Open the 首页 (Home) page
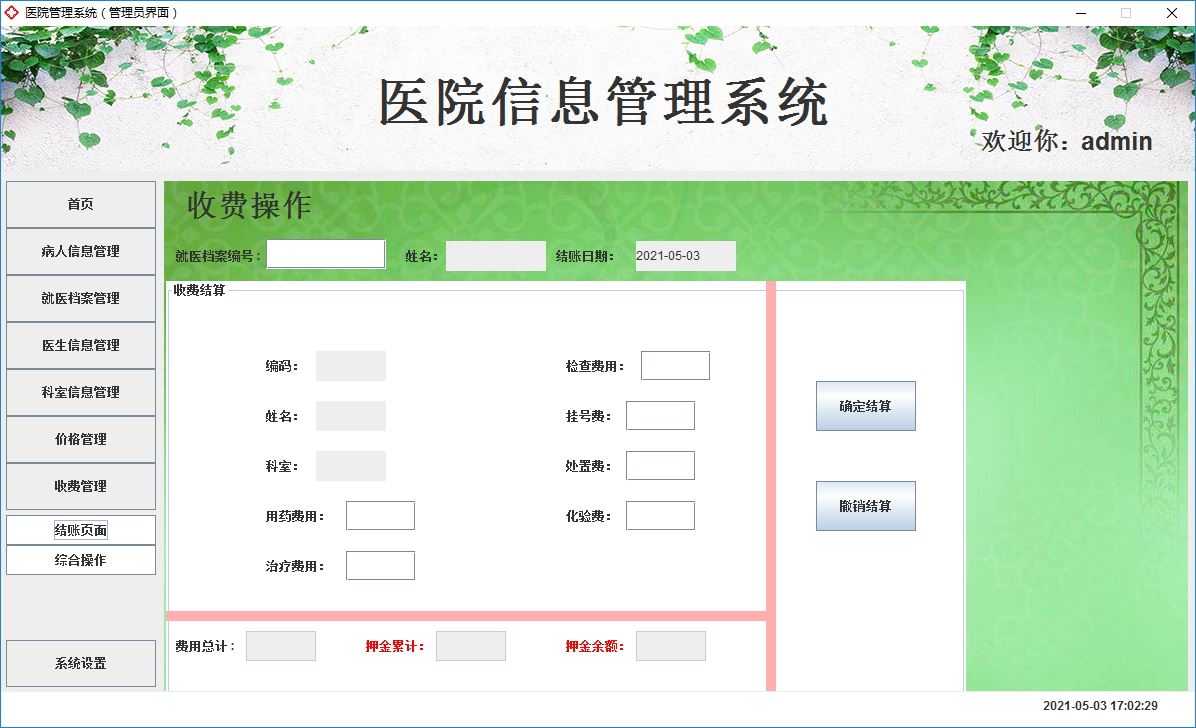The image size is (1196, 728). click(x=80, y=204)
